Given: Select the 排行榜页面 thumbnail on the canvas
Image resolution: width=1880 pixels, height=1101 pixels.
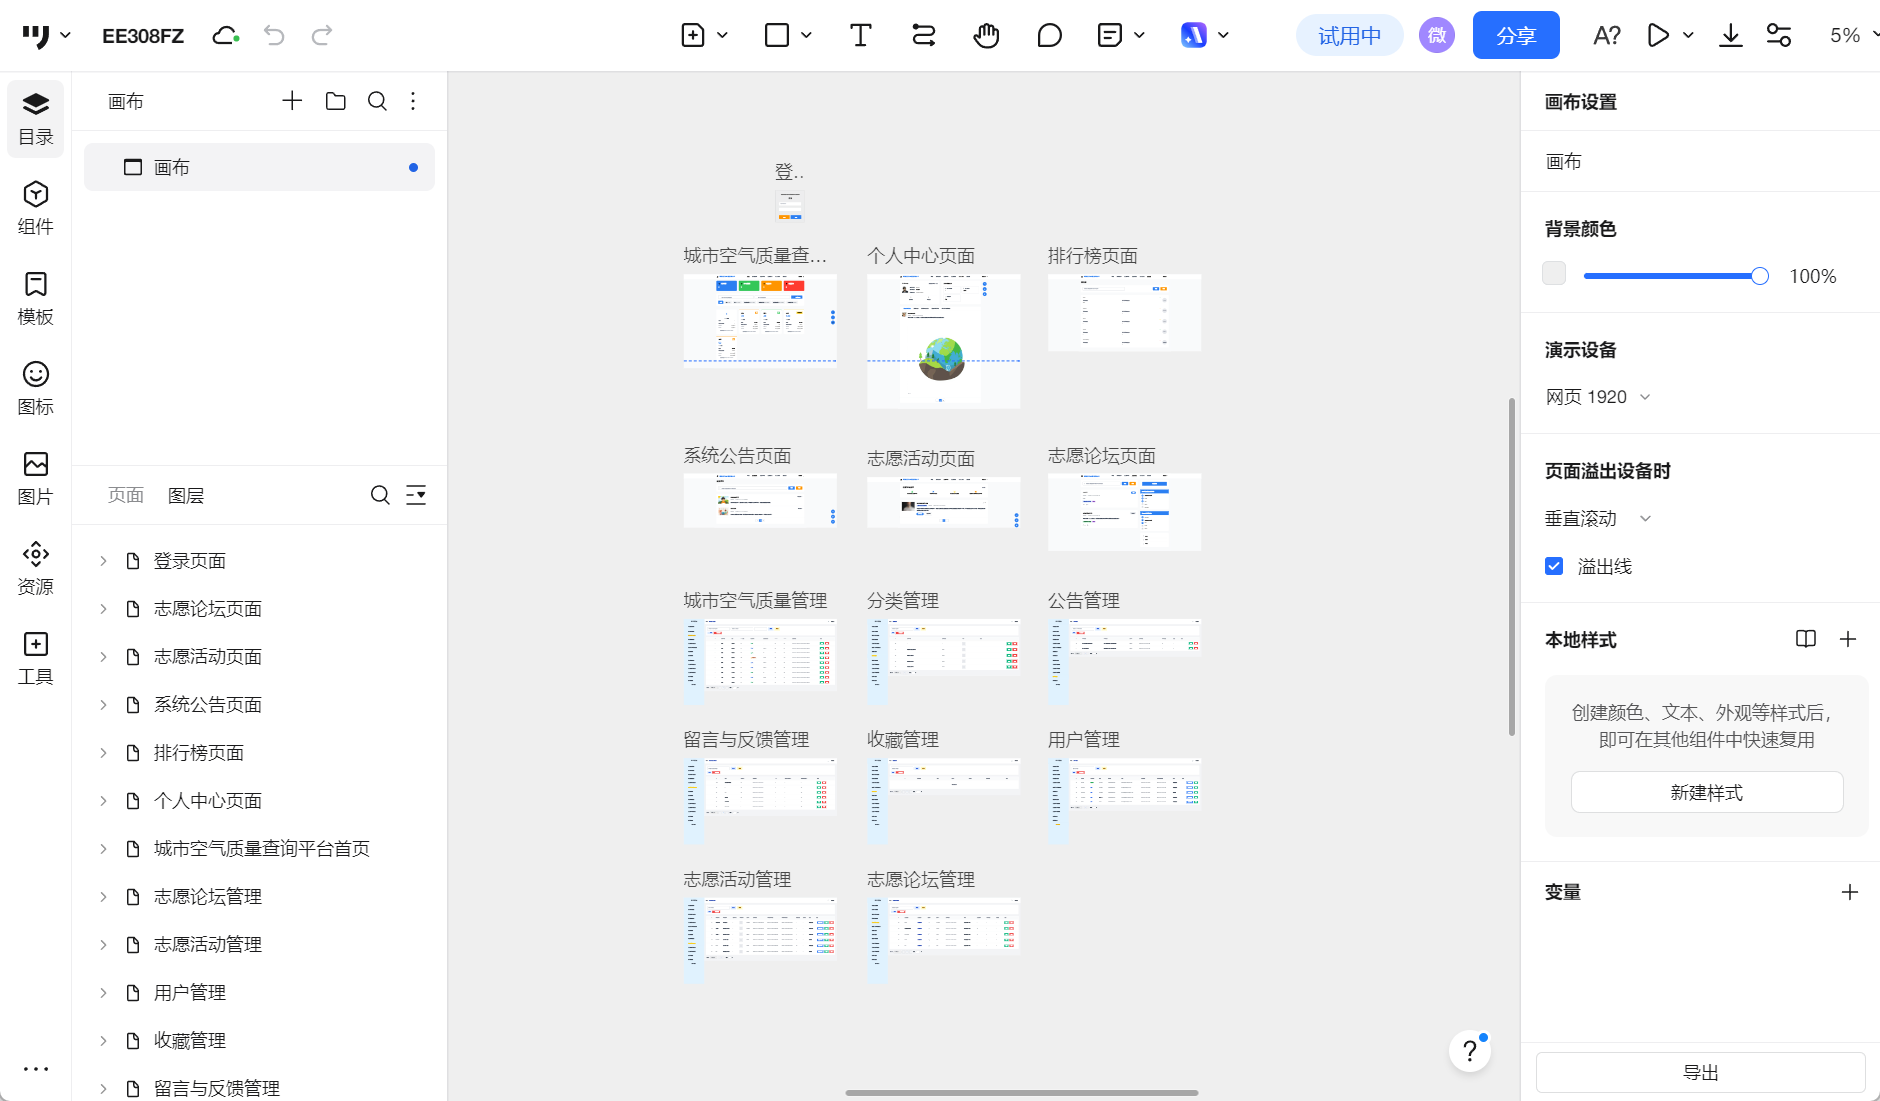Looking at the screenshot, I should (1123, 311).
